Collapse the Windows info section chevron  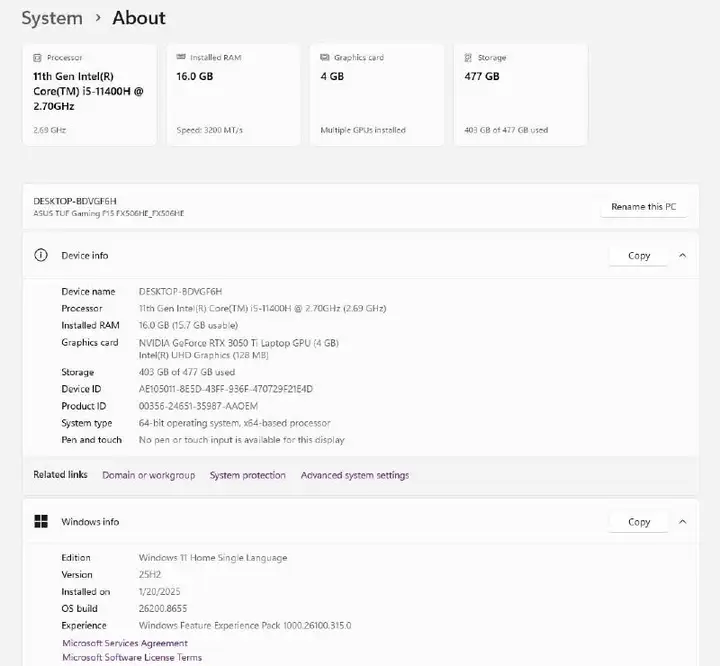point(682,522)
